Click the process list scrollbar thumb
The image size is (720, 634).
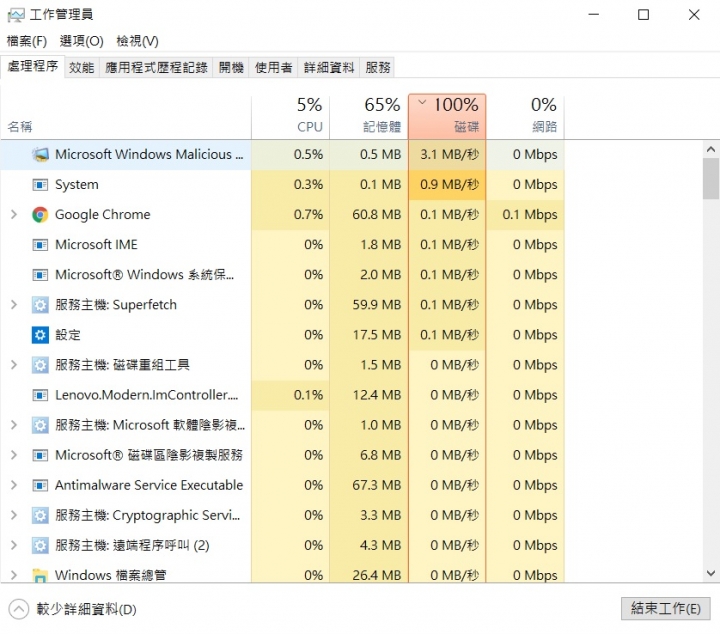711,179
